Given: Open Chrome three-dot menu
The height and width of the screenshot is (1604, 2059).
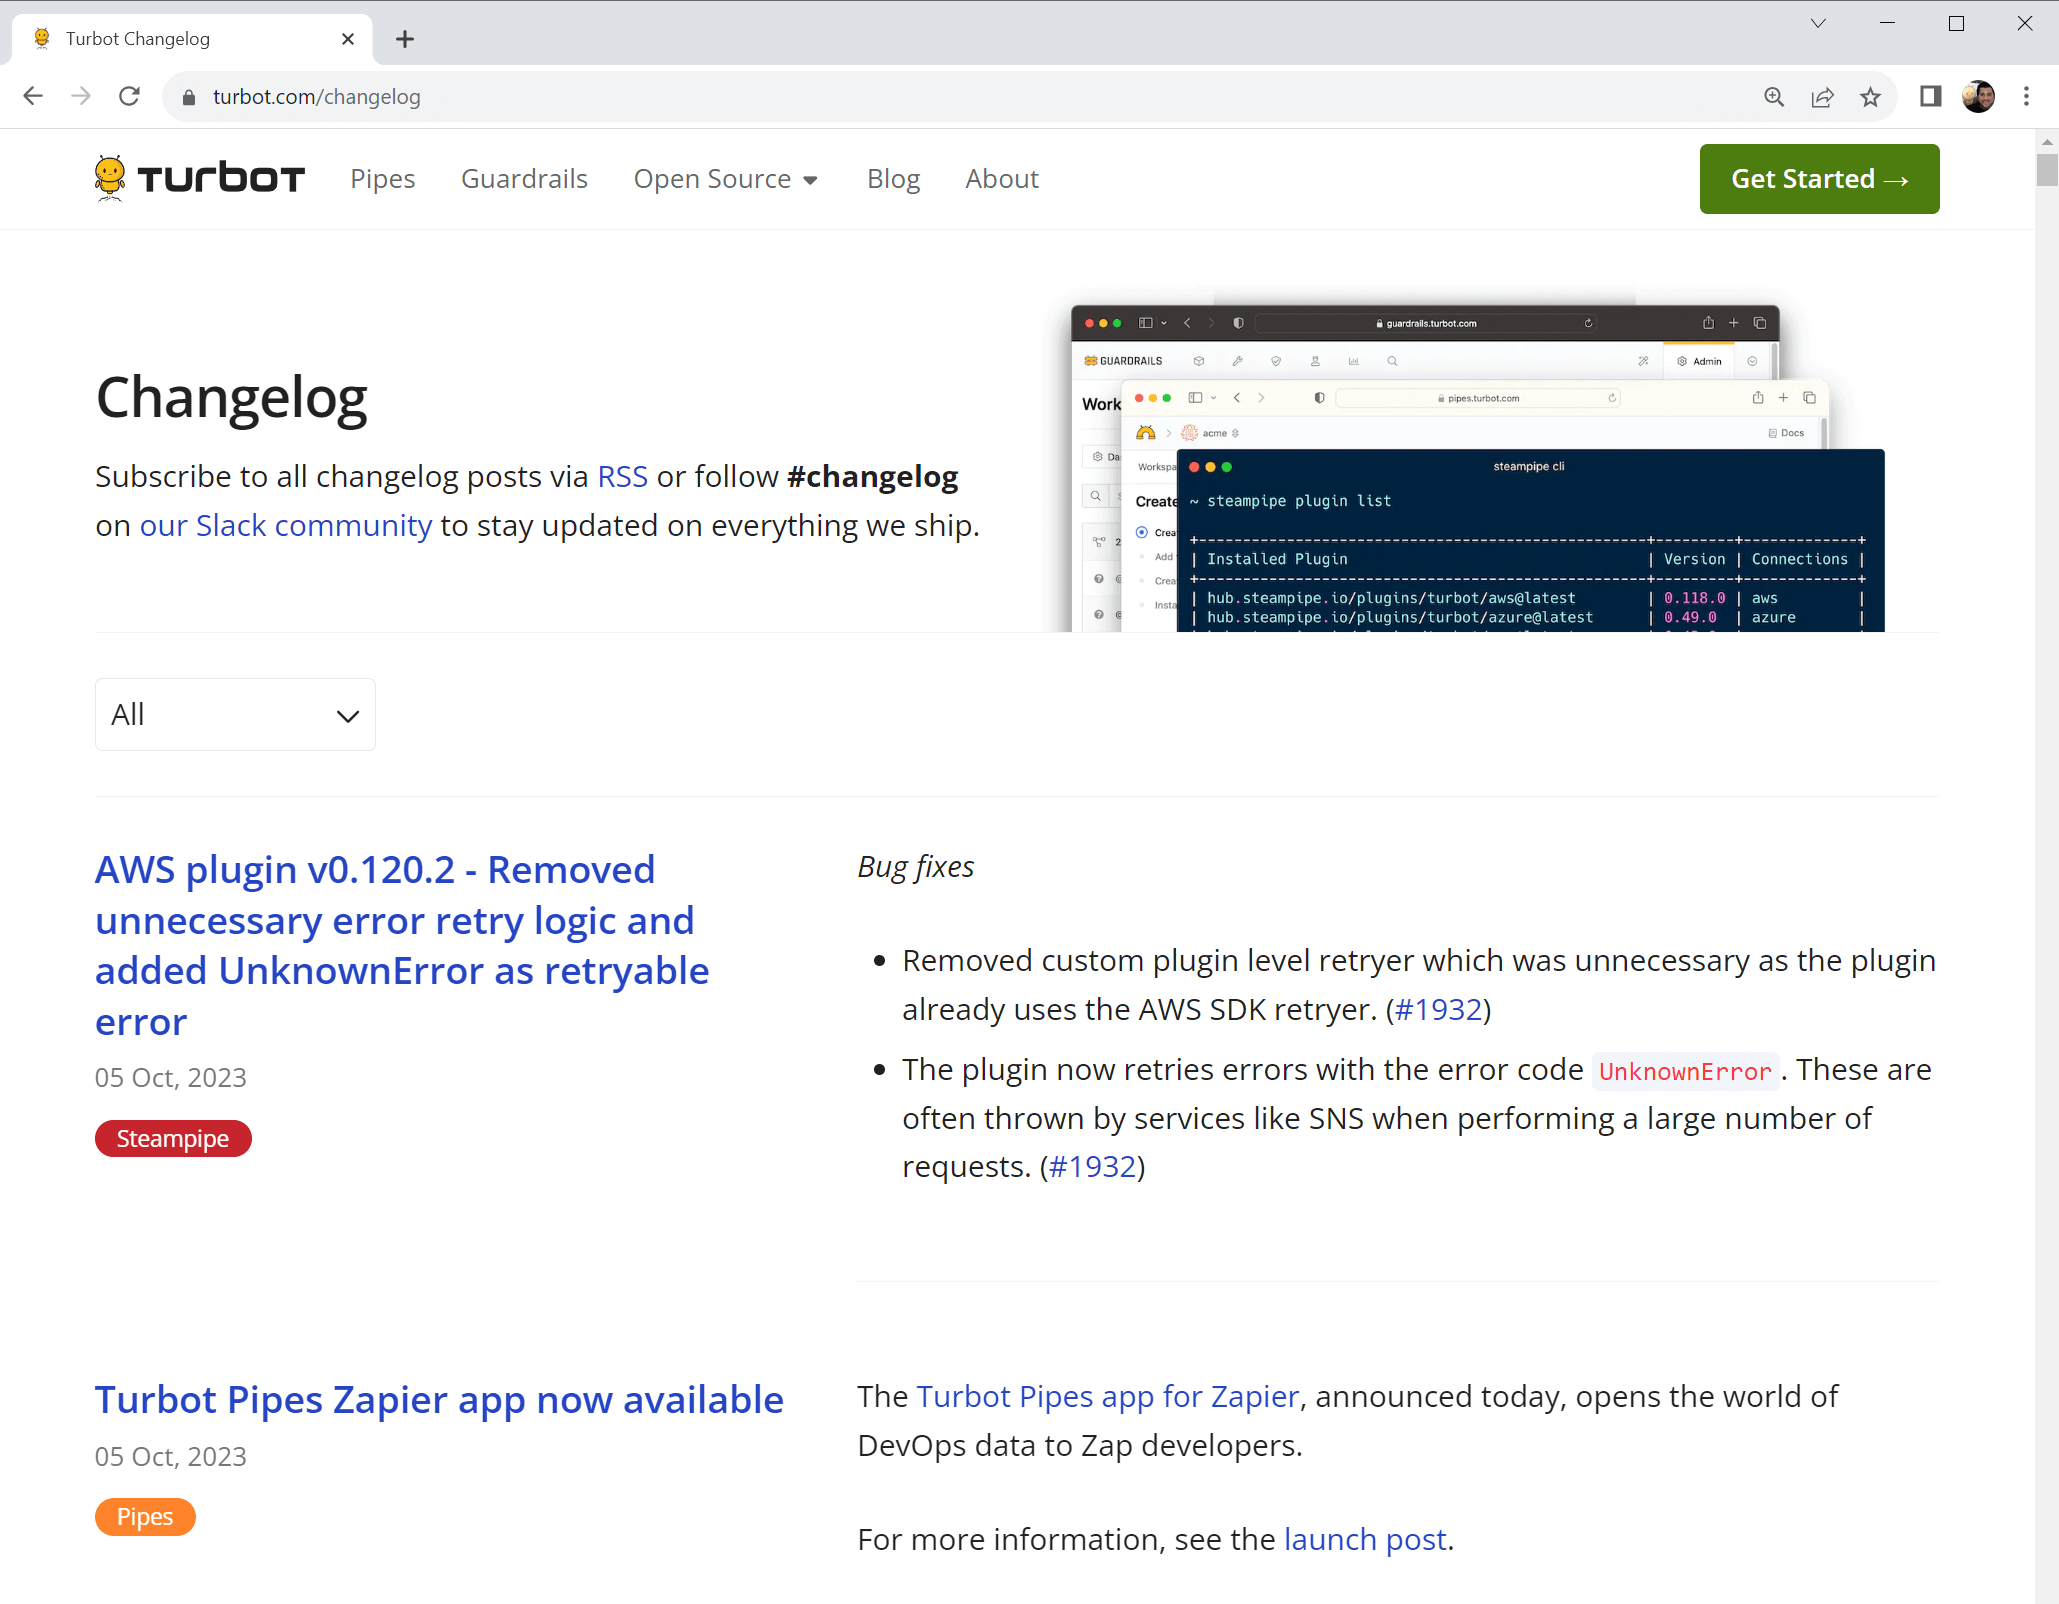Looking at the screenshot, I should click(2026, 97).
